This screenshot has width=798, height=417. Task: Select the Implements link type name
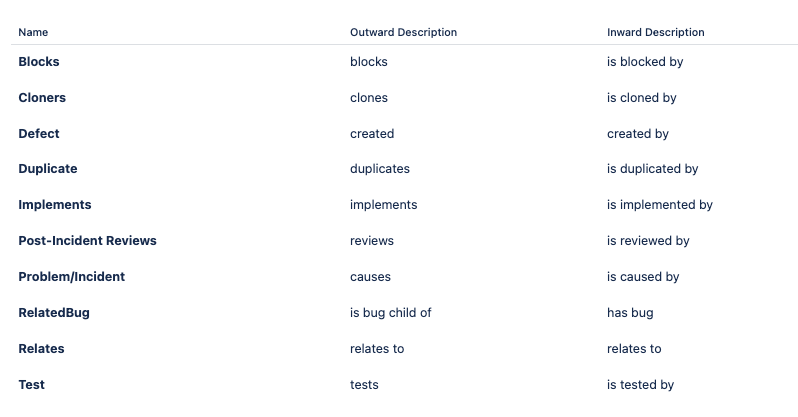[55, 205]
